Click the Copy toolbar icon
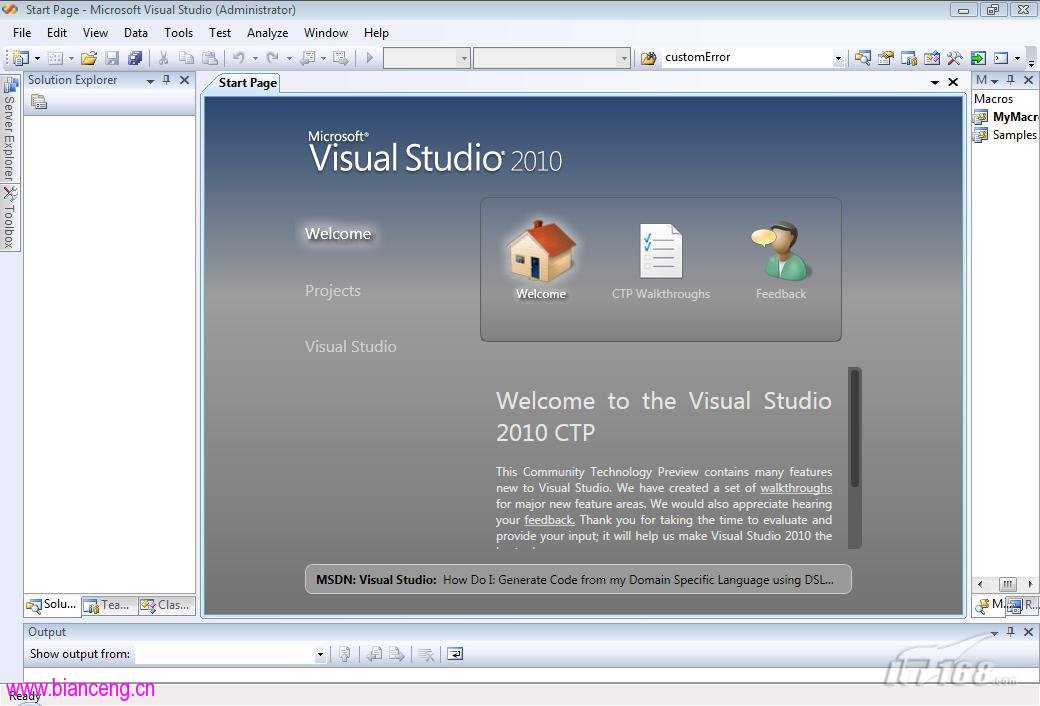Viewport: 1040px width, 706px height. tap(187, 58)
